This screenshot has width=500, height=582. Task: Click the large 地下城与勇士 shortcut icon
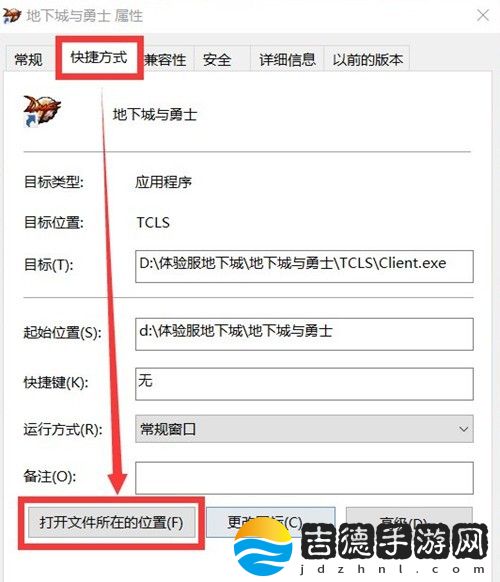point(42,111)
